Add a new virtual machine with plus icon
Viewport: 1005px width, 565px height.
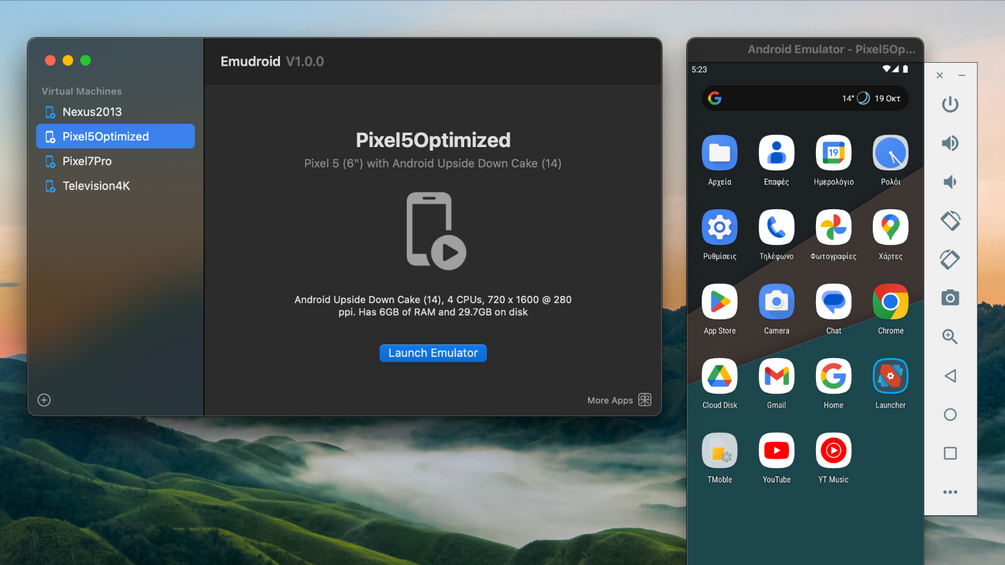point(44,400)
